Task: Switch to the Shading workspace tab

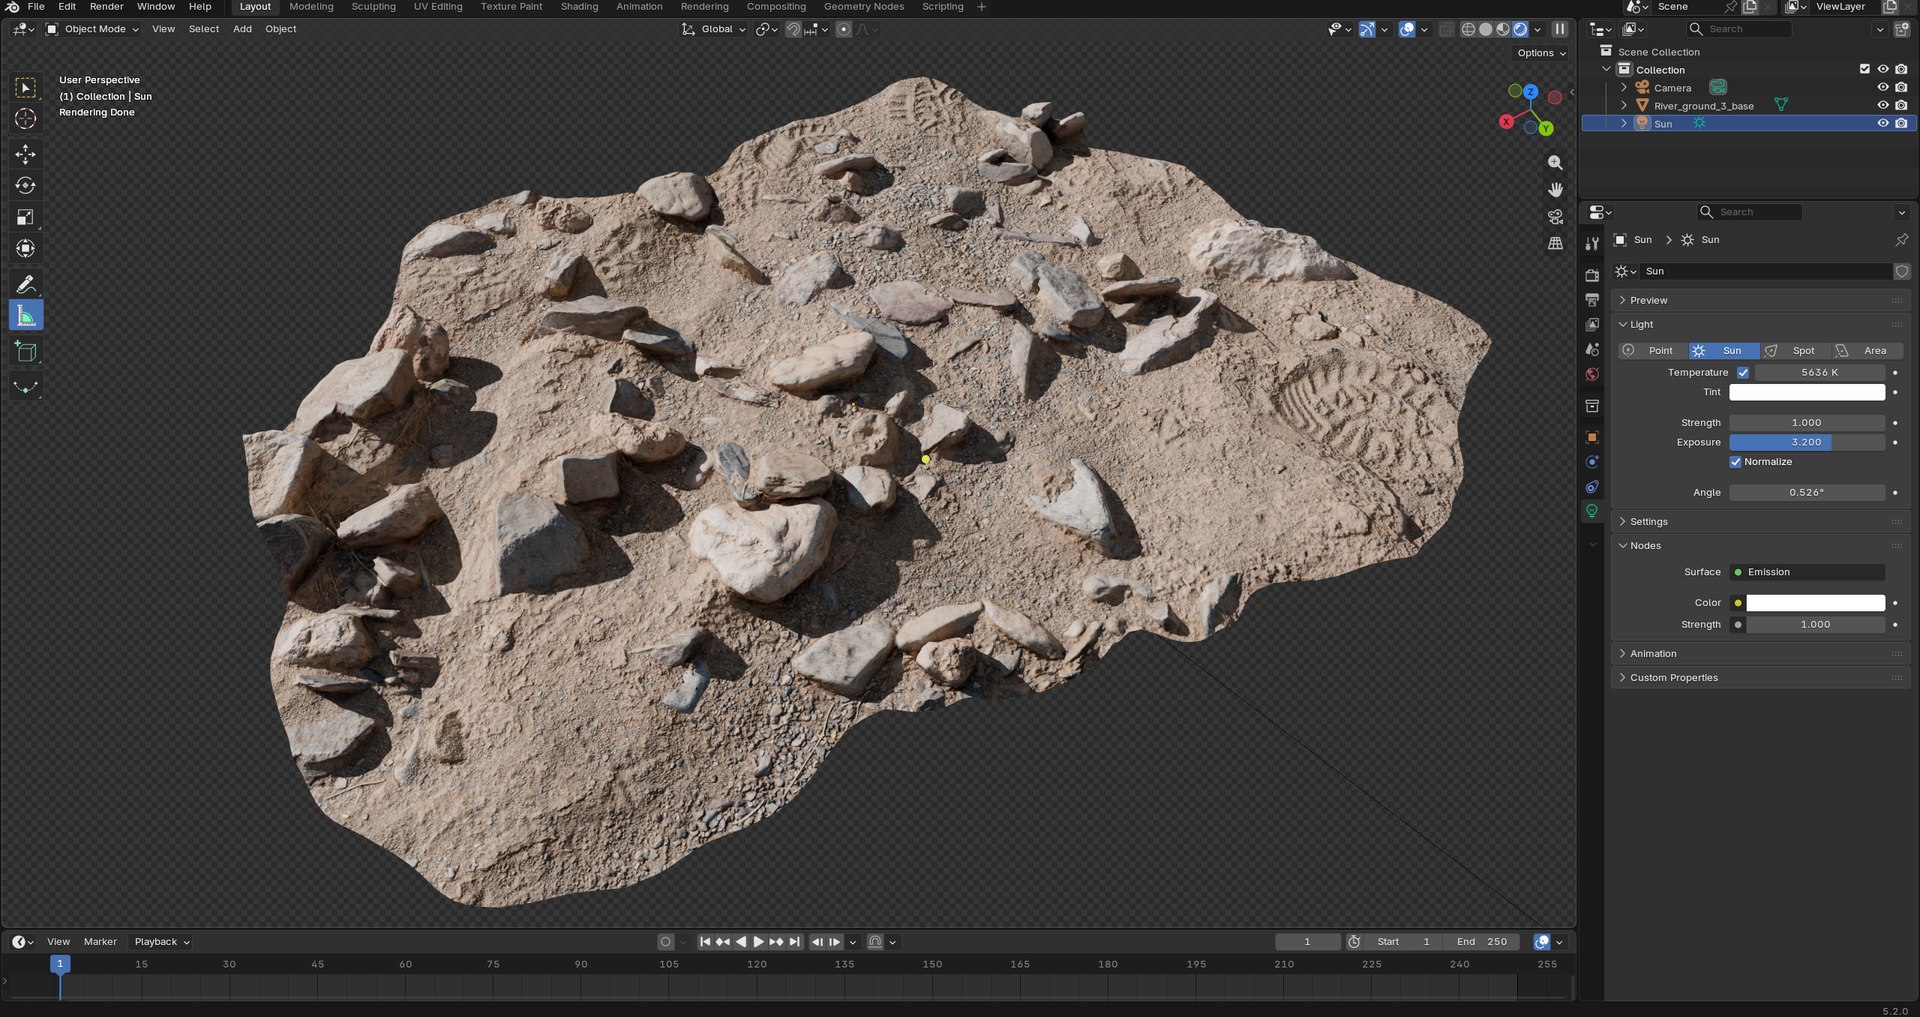Action: coord(579,6)
